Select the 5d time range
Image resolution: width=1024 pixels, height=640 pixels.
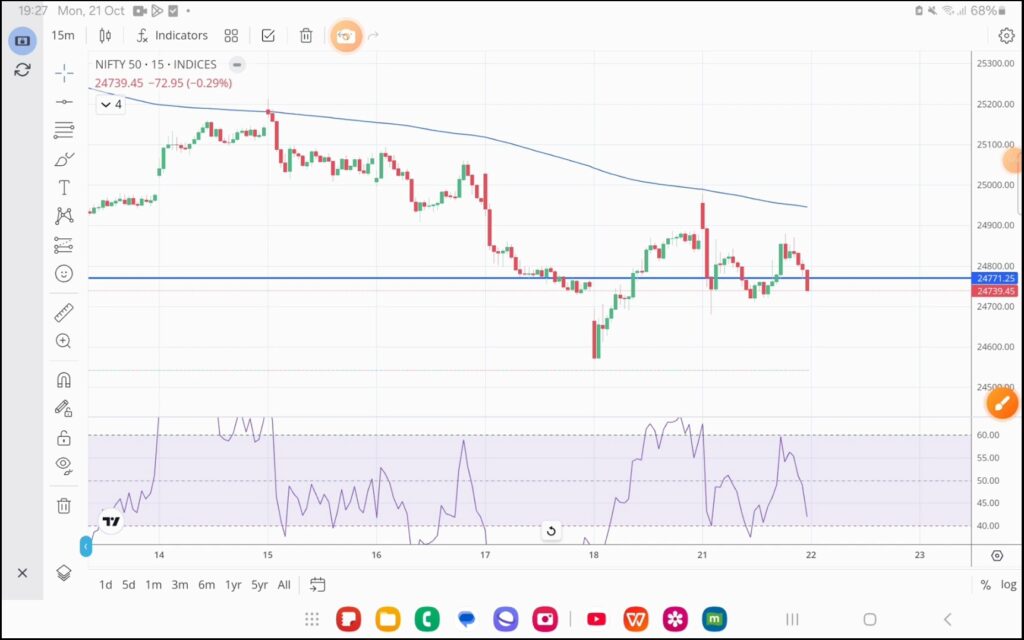129,585
